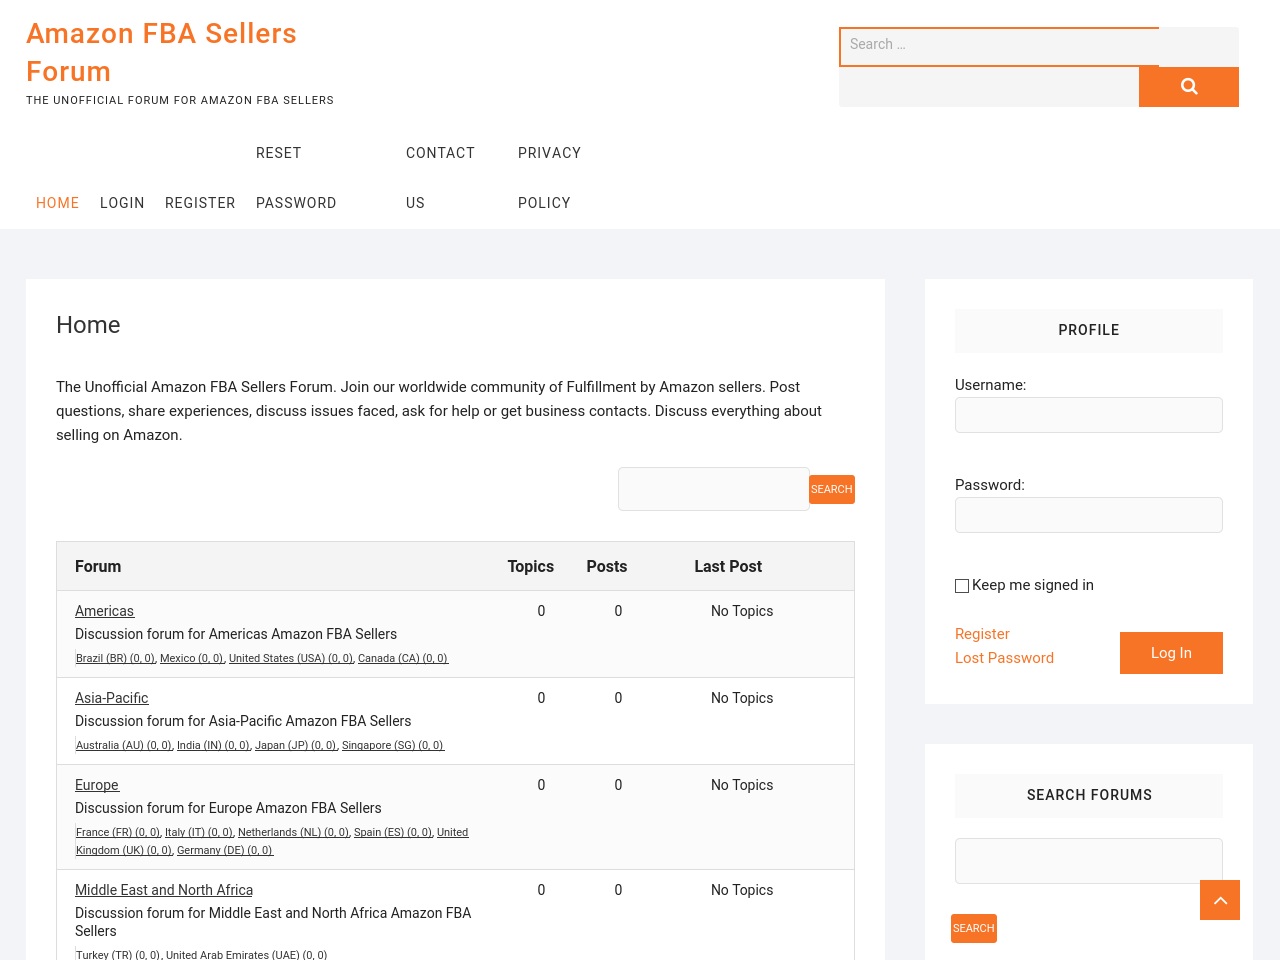This screenshot has height=960, width=1280.
Task: Click the Log In button
Action: [1171, 653]
